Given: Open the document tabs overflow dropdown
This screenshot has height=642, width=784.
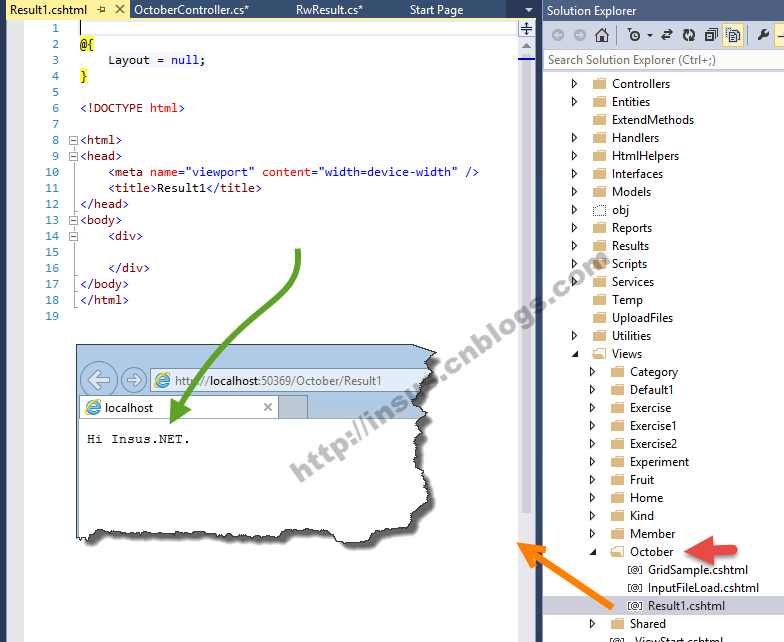Looking at the screenshot, I should coord(528,10).
